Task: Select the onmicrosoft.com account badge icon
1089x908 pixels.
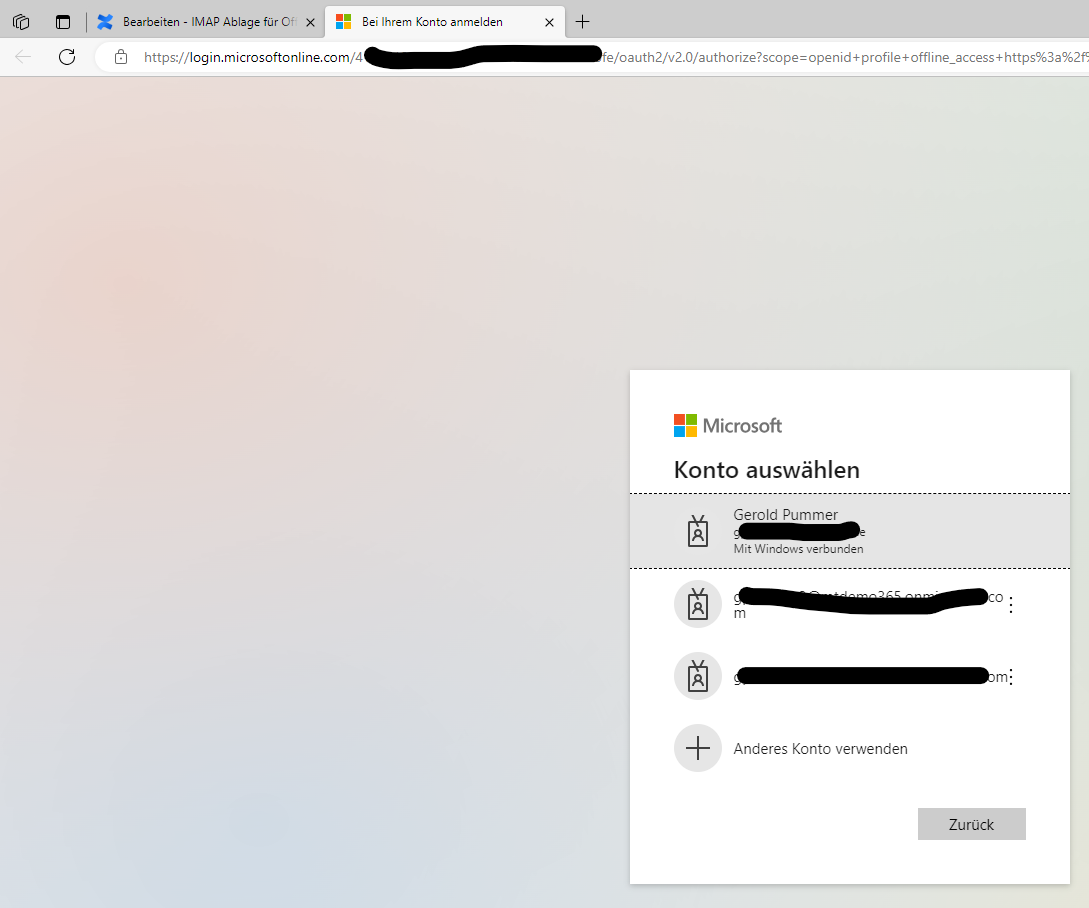Action: pyautogui.click(x=698, y=604)
